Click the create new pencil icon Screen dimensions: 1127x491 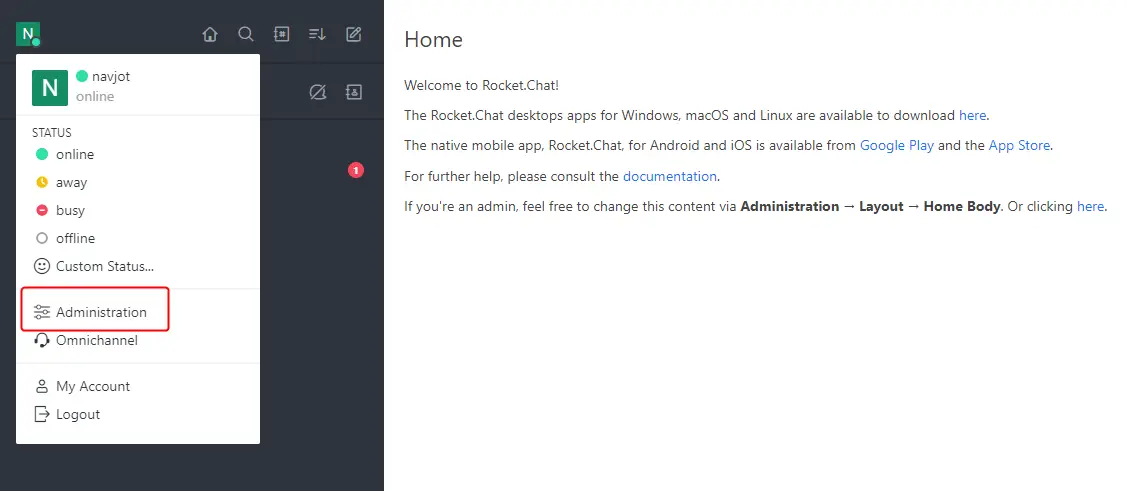(354, 34)
